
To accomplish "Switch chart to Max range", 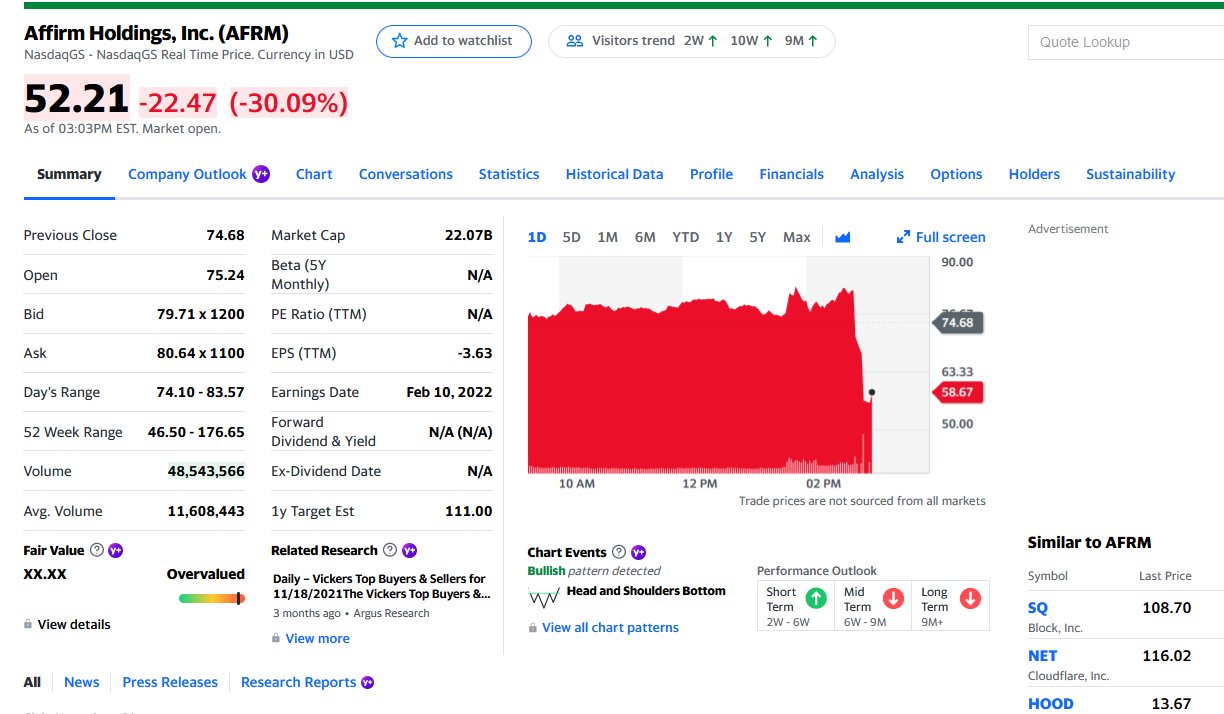I will 797,237.
